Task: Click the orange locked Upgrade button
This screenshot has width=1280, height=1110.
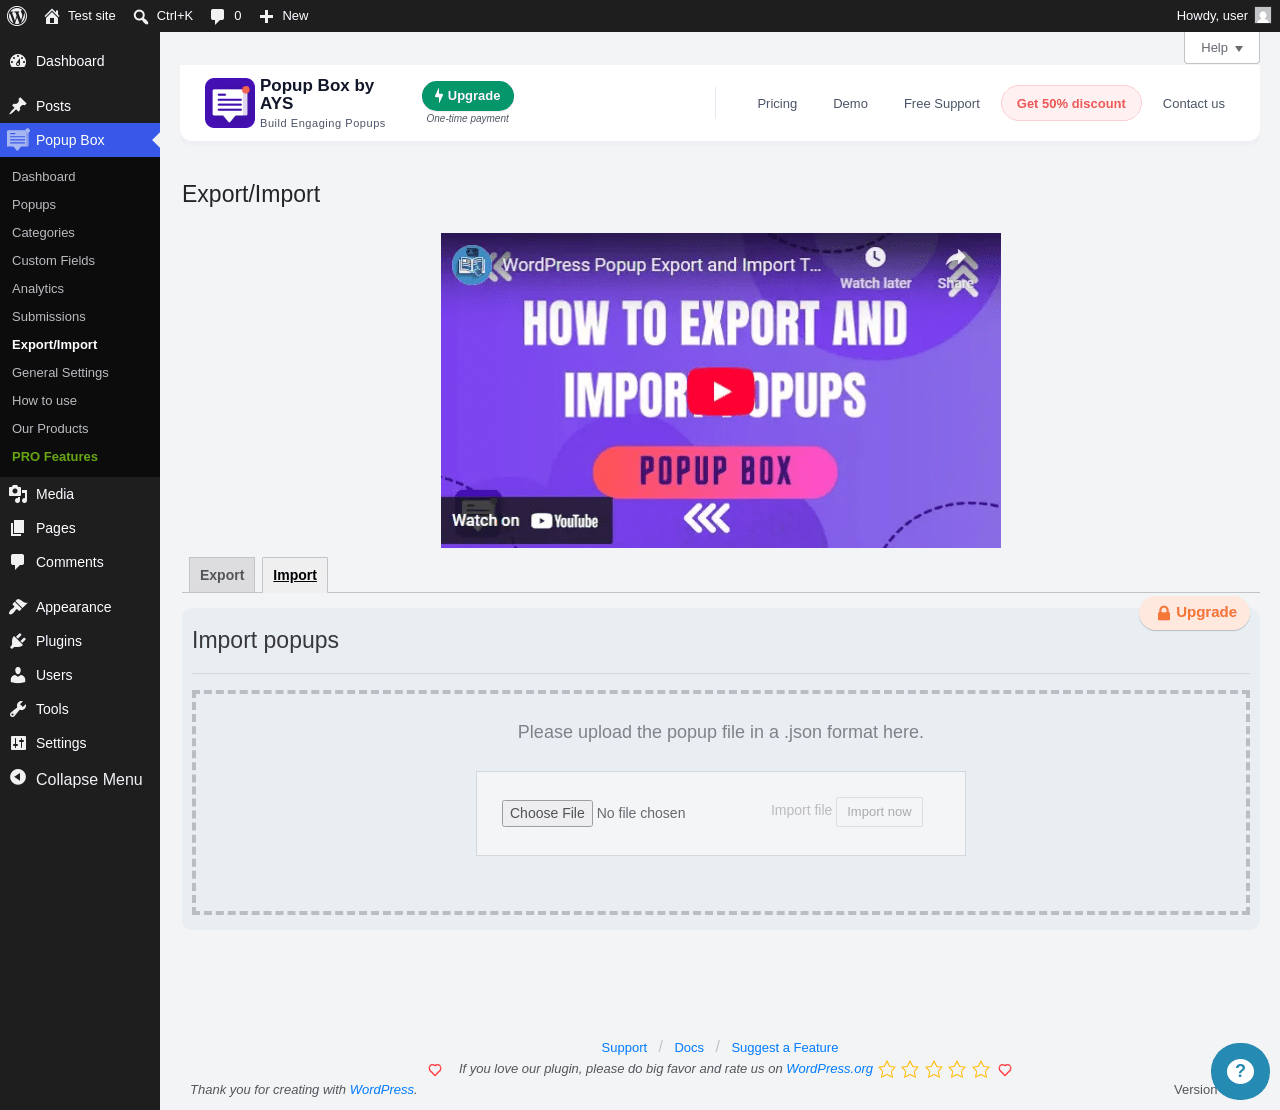Action: coord(1196,613)
